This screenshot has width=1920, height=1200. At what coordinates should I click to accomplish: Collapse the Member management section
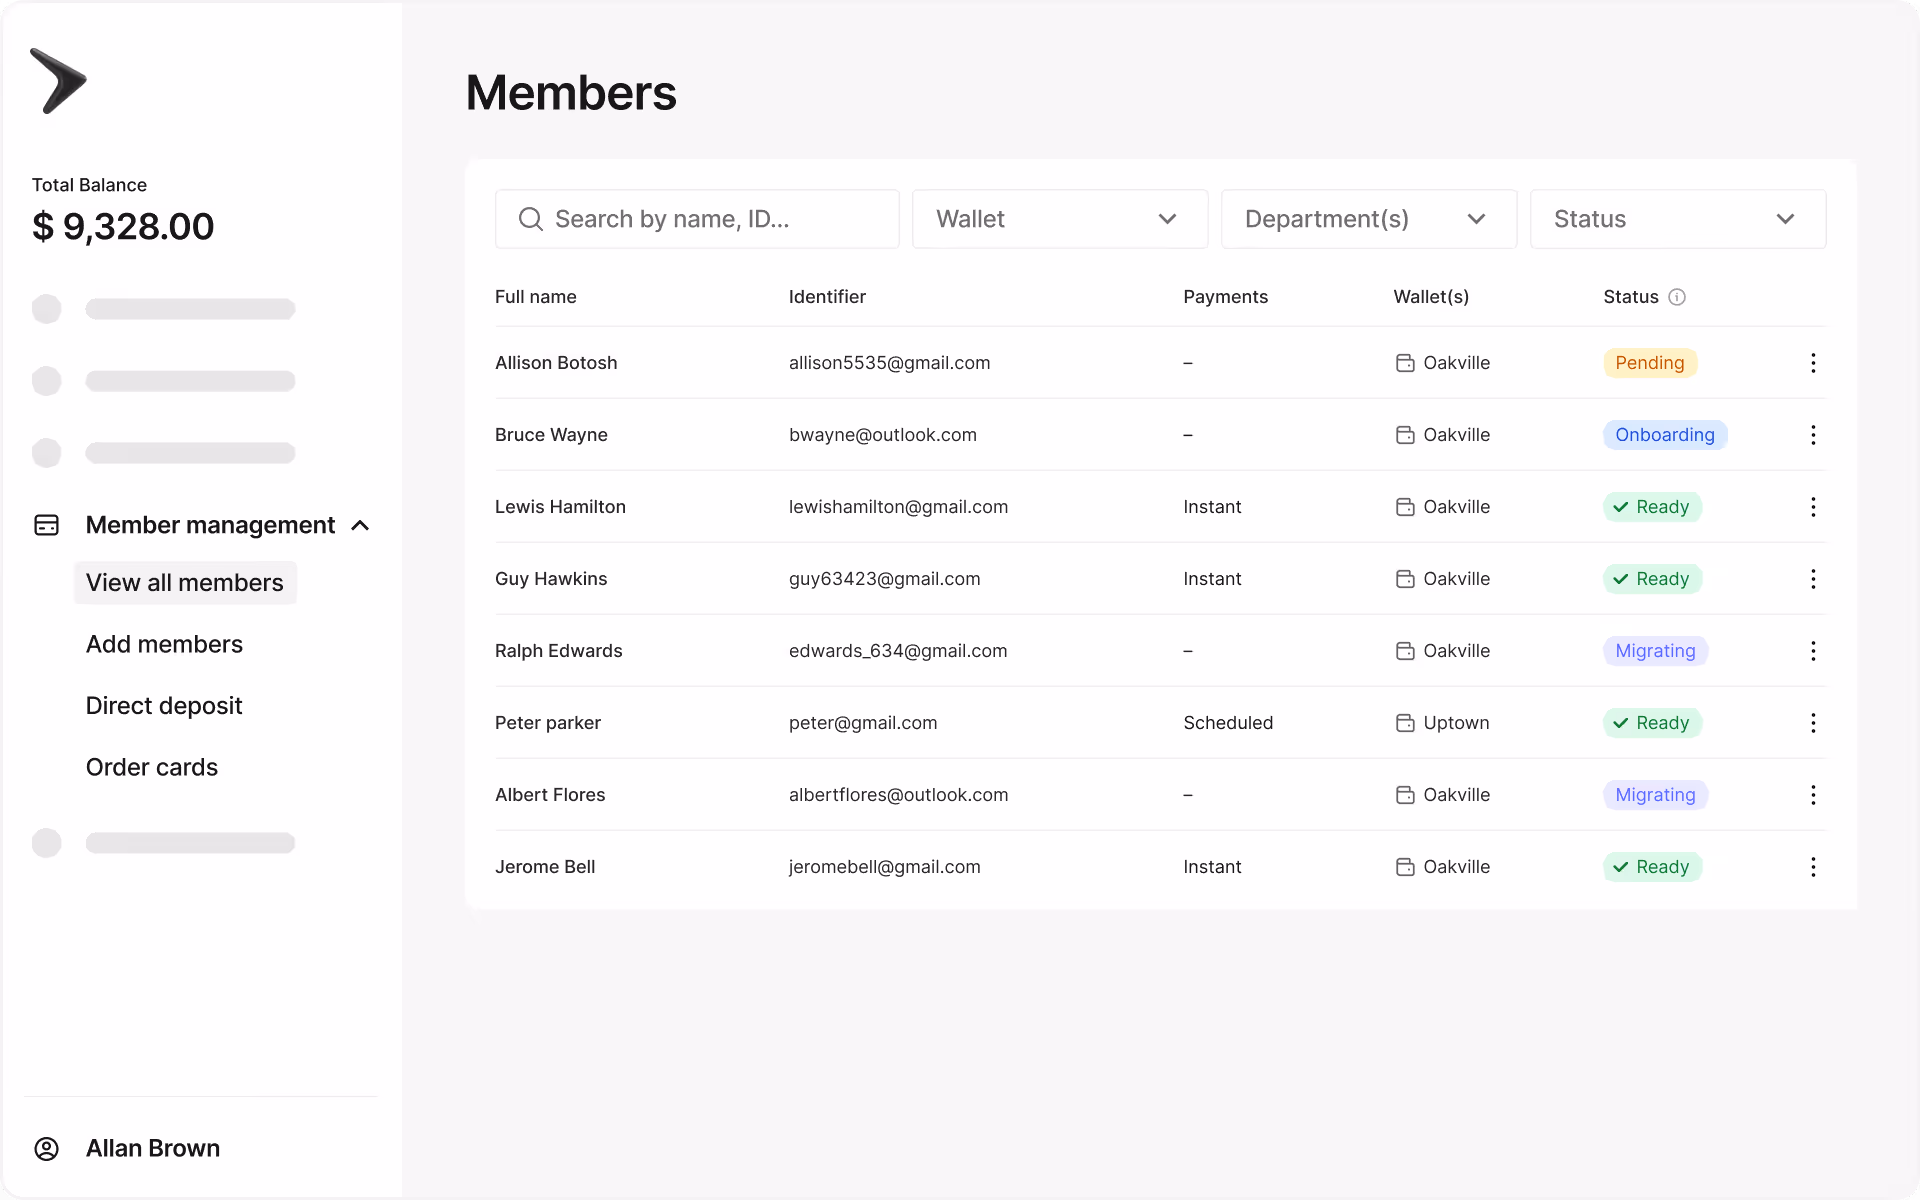coord(360,525)
